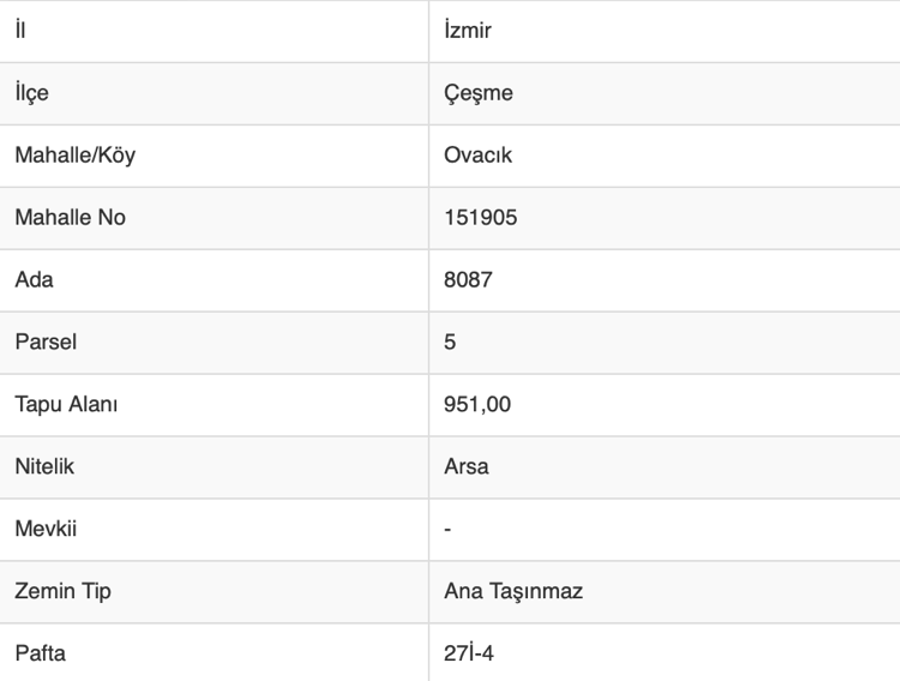
Task: Click the Ada value 8087
Action: pyautogui.click(x=468, y=280)
